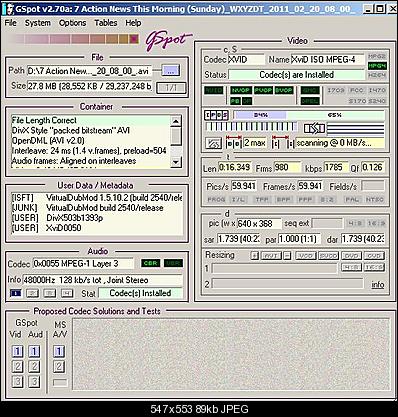The image size is (398, 417).
Task: Click the P-VOP indicator
Action: click(x=263, y=90)
